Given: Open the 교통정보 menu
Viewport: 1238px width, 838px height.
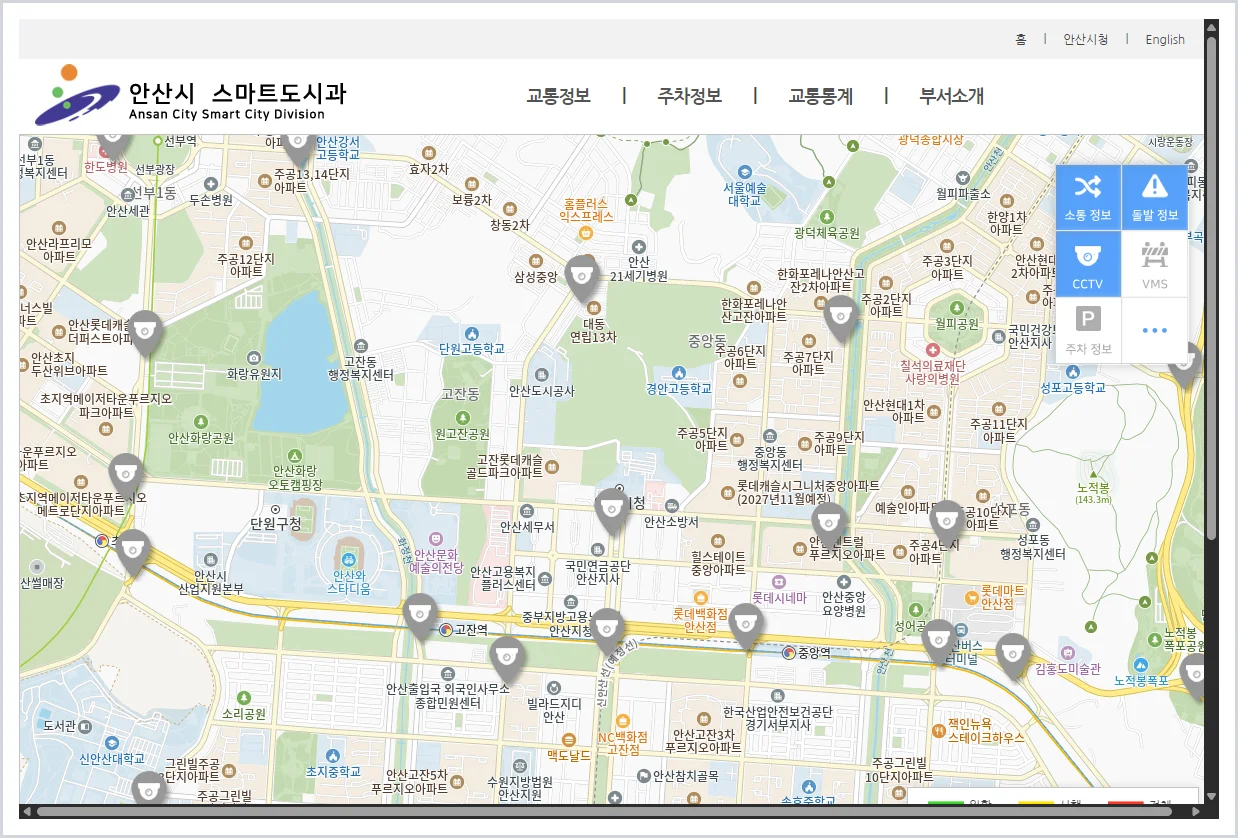Looking at the screenshot, I should (558, 96).
